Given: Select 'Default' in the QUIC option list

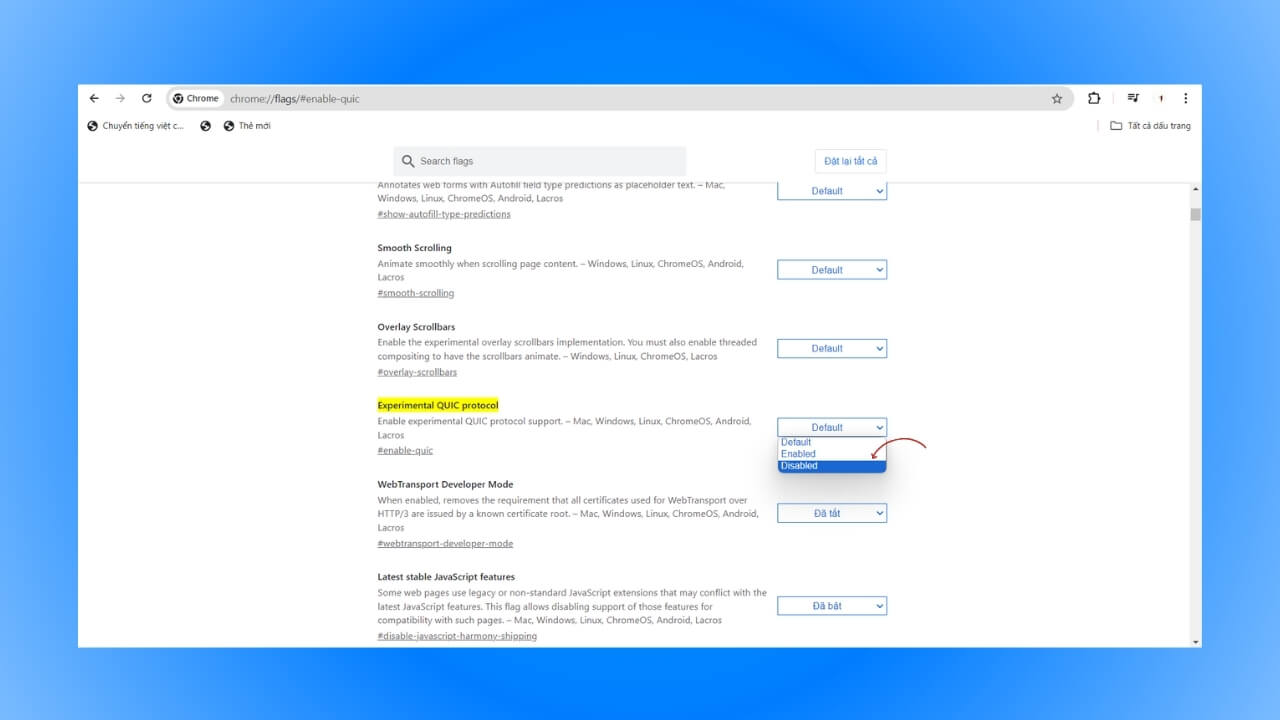Looking at the screenshot, I should coord(832,442).
